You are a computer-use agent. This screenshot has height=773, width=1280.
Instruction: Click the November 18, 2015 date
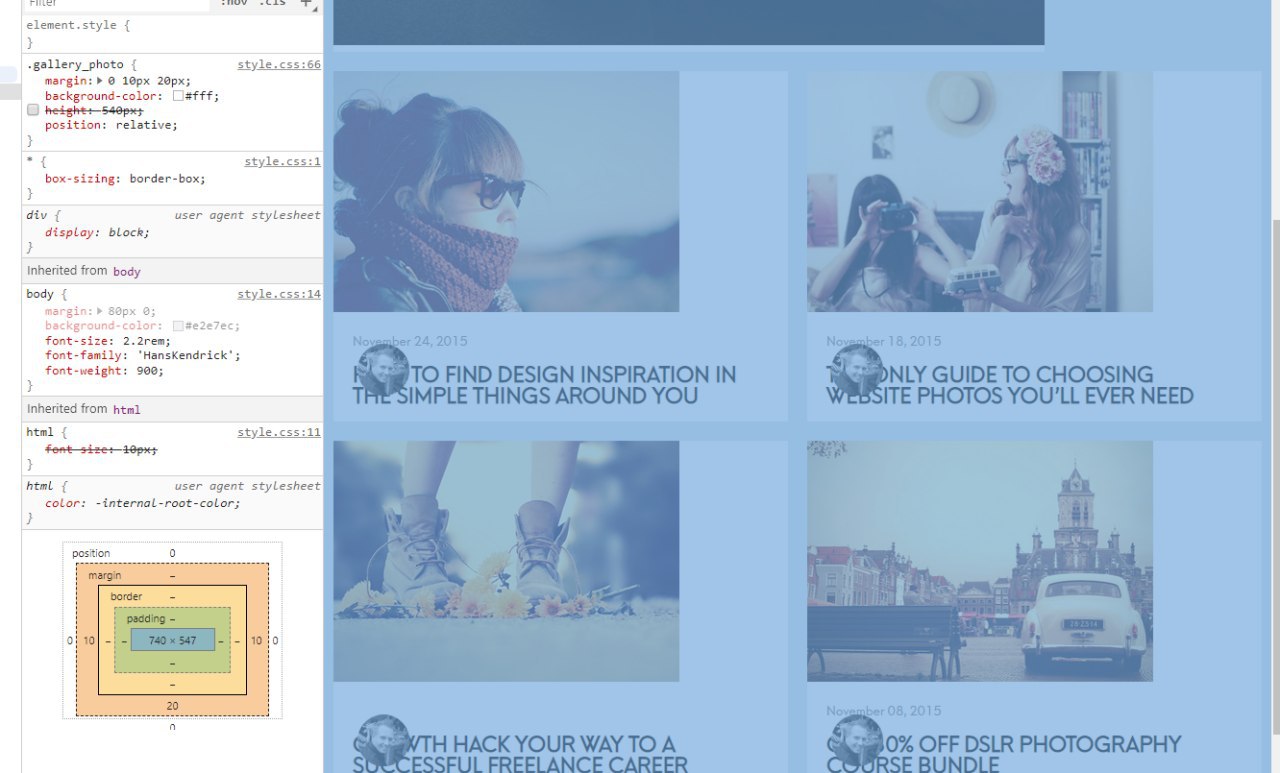click(x=884, y=341)
